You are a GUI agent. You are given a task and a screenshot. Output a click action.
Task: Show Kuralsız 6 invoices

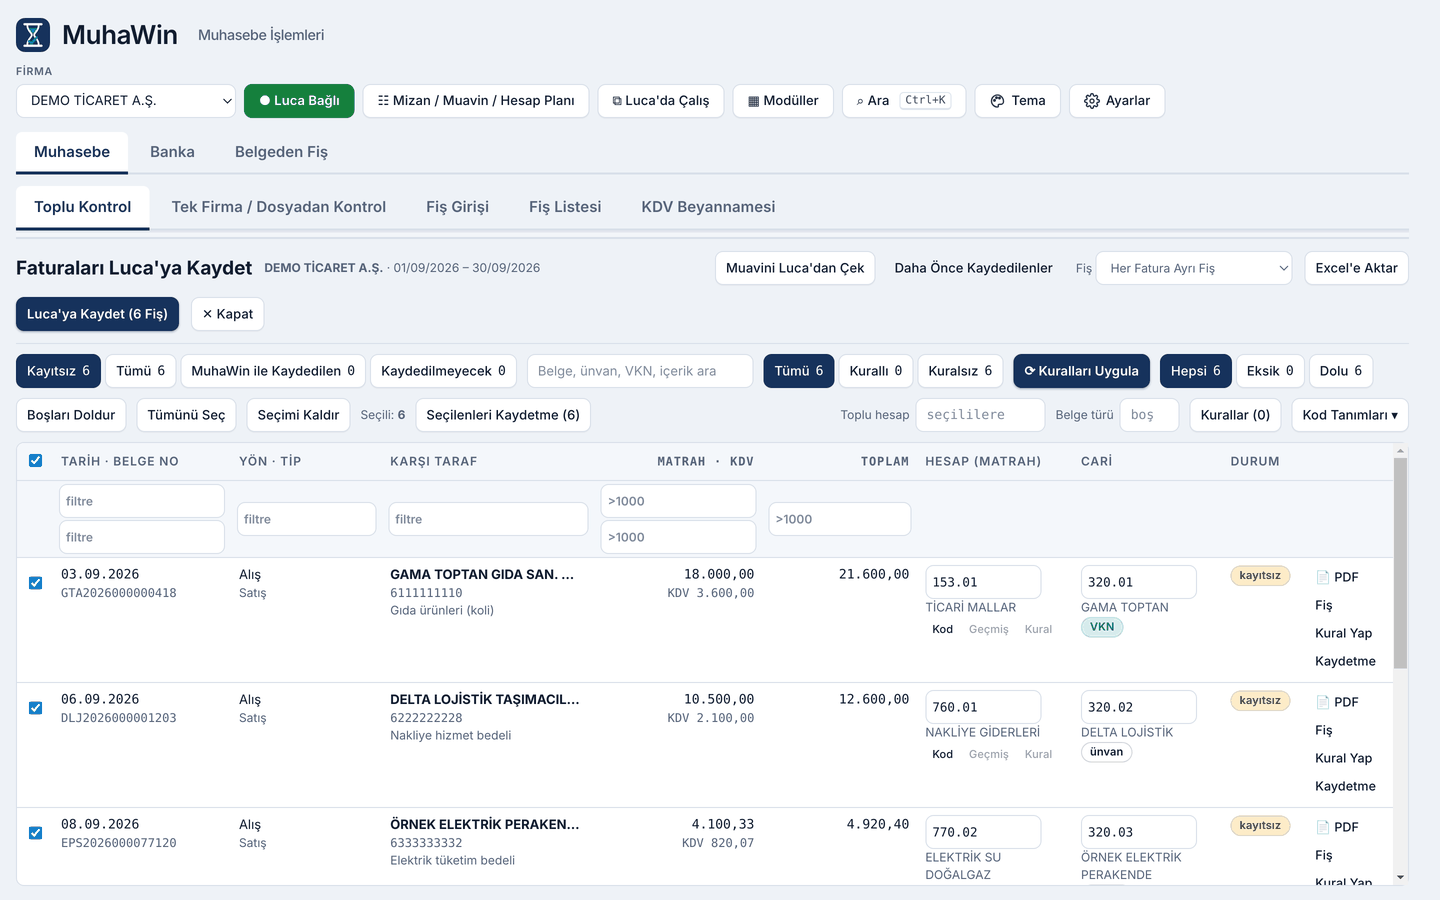pos(960,371)
